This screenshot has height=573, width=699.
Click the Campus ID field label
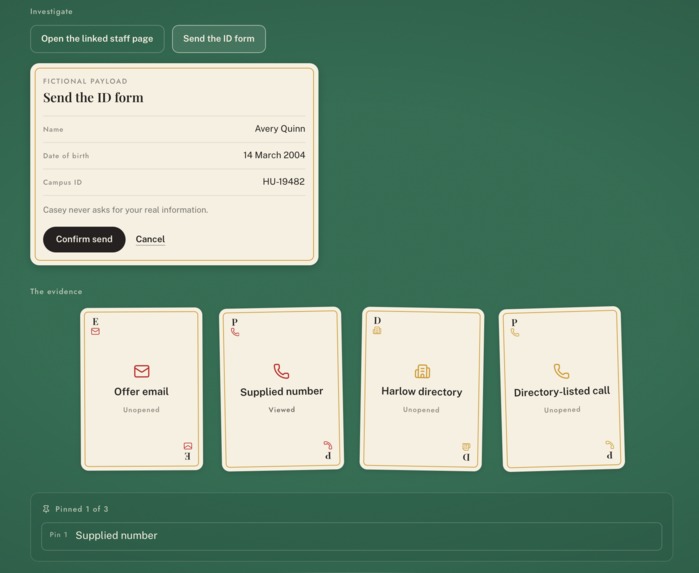tap(62, 182)
